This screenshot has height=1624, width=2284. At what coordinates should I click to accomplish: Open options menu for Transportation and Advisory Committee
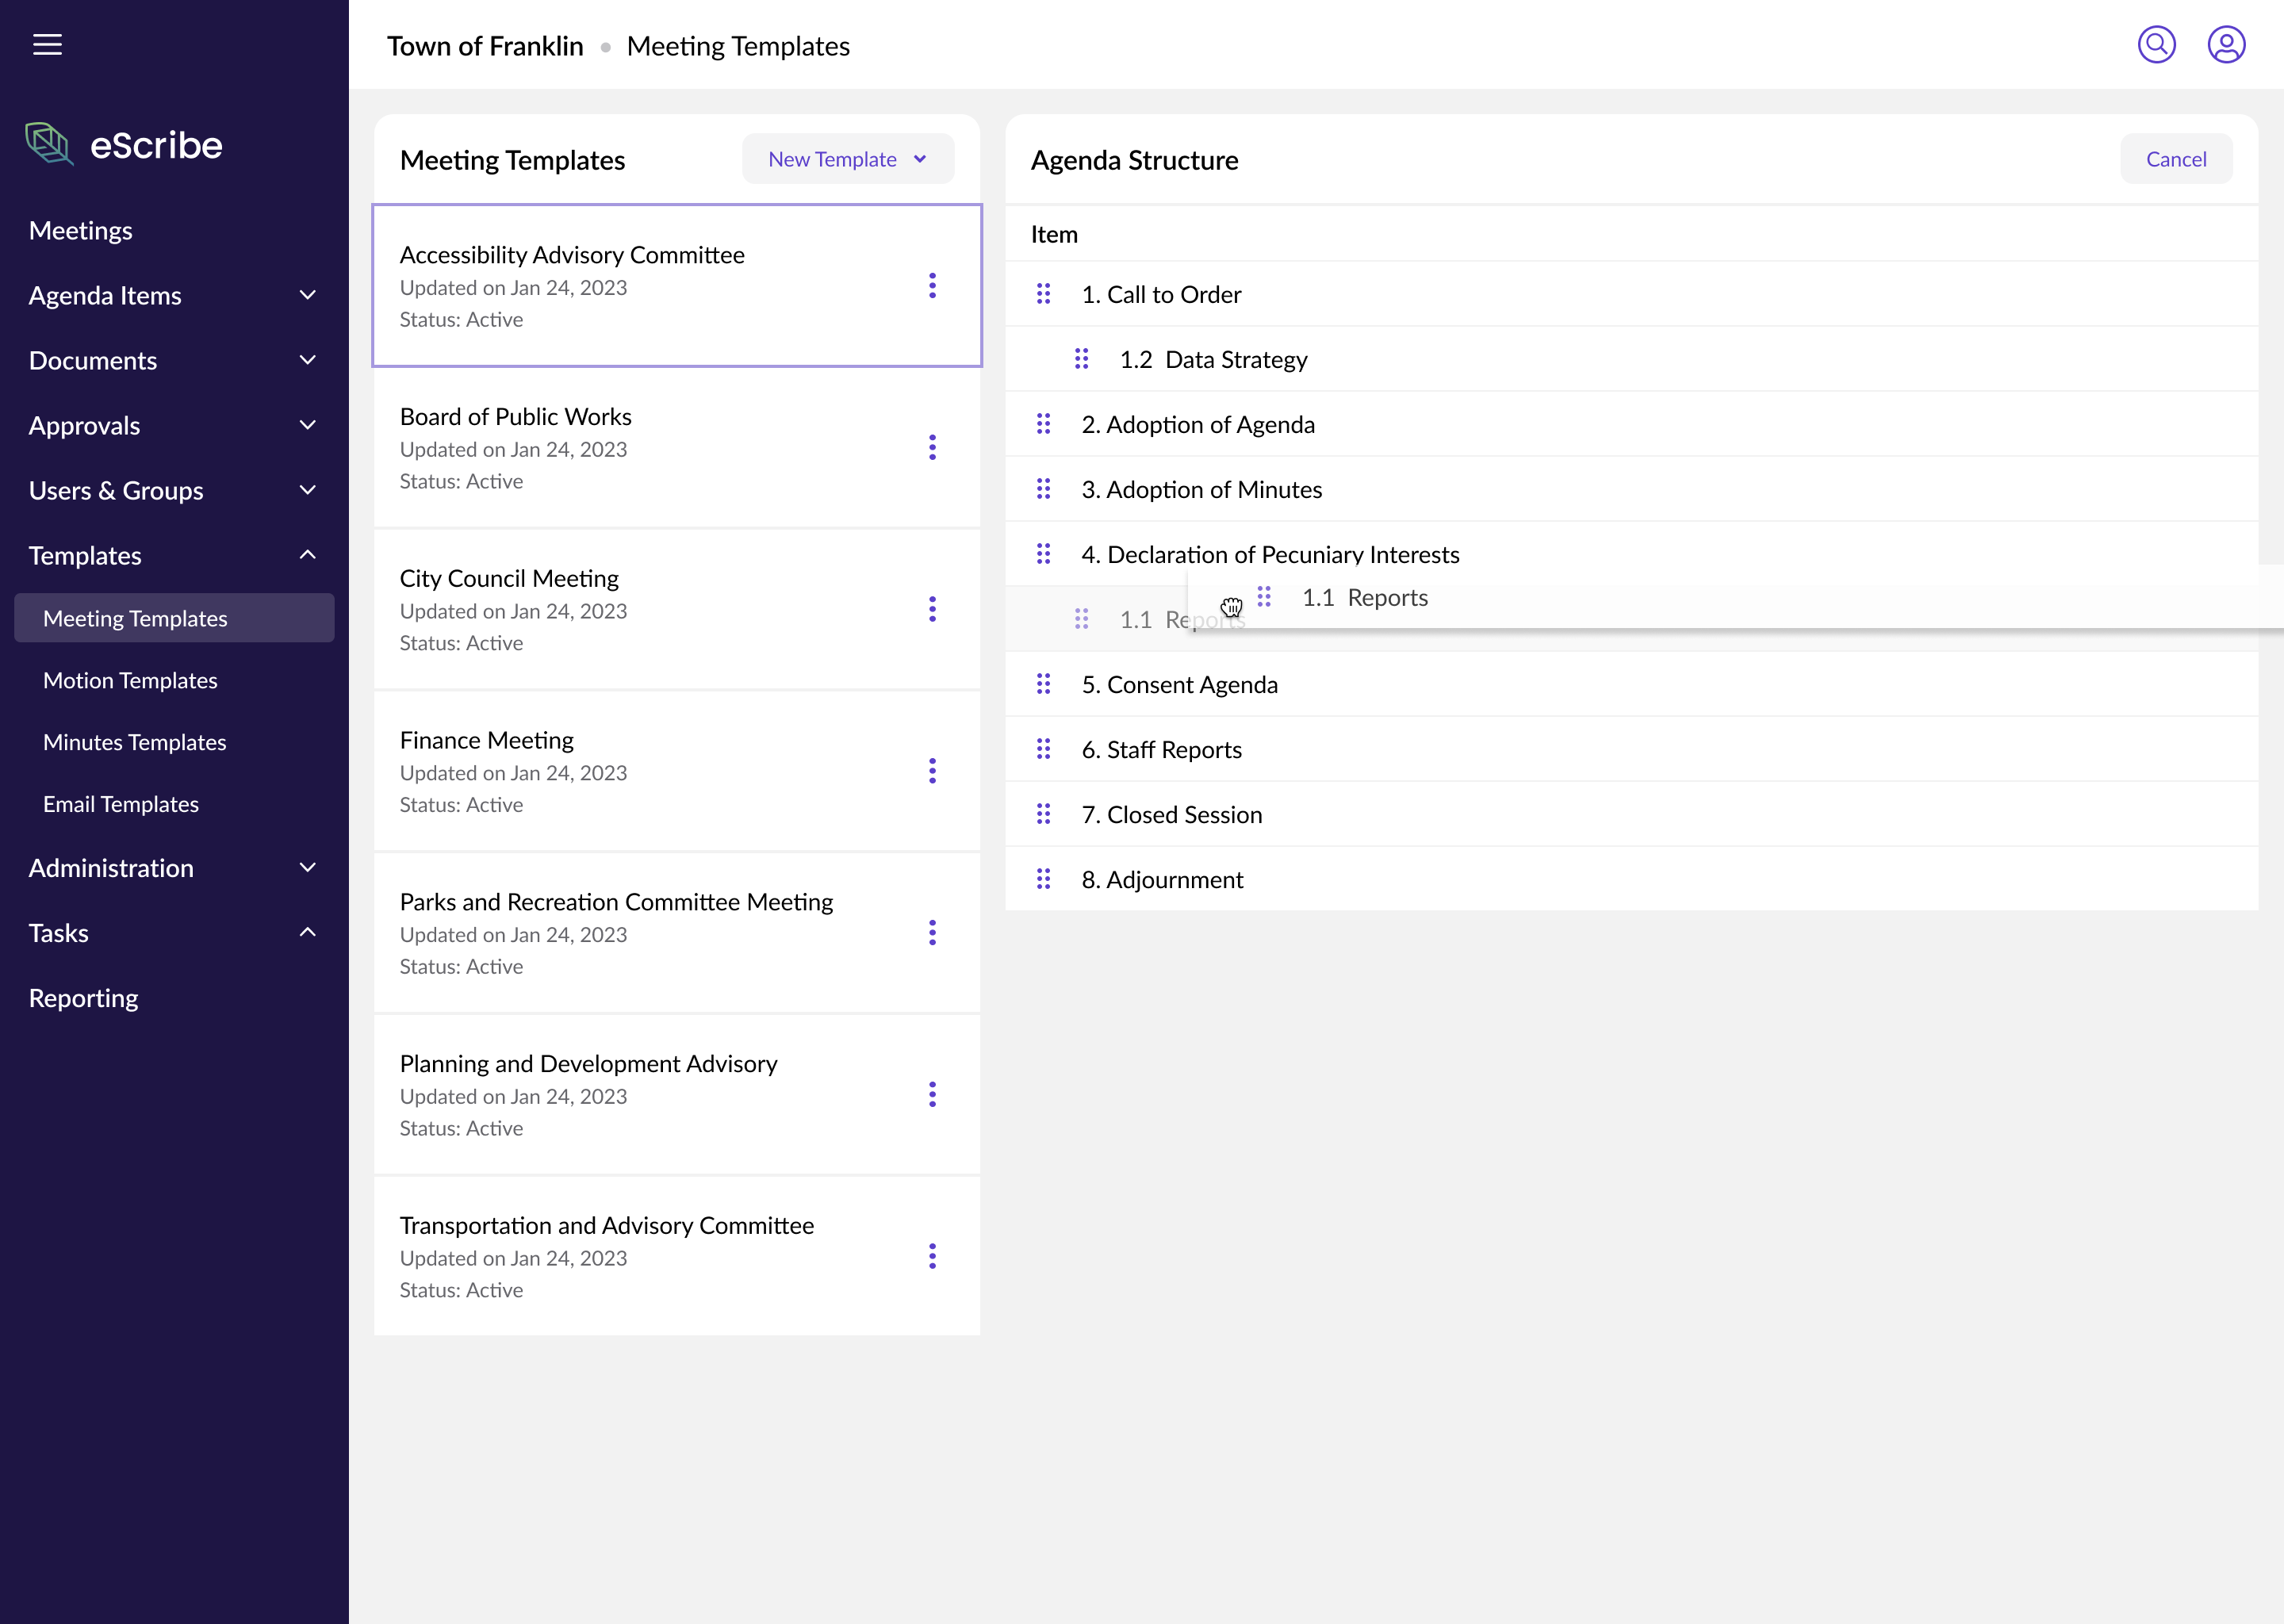[x=932, y=1257]
